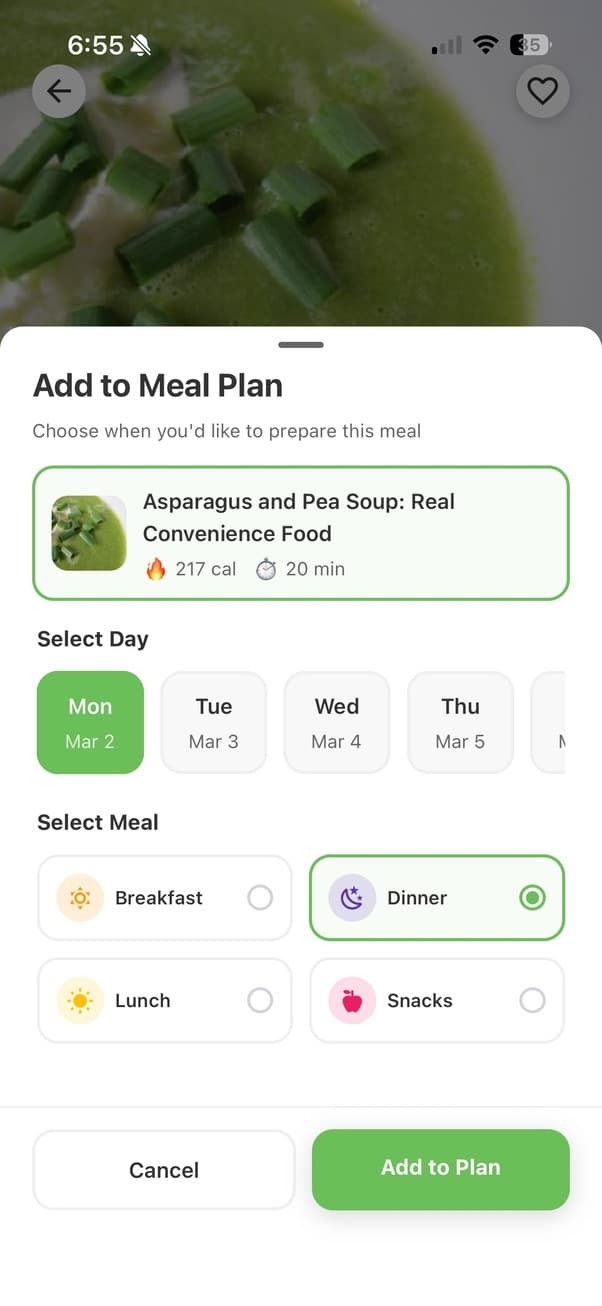Tap the moon-and-stars Dinner icon
This screenshot has height=1306, width=602.
[x=352, y=897]
